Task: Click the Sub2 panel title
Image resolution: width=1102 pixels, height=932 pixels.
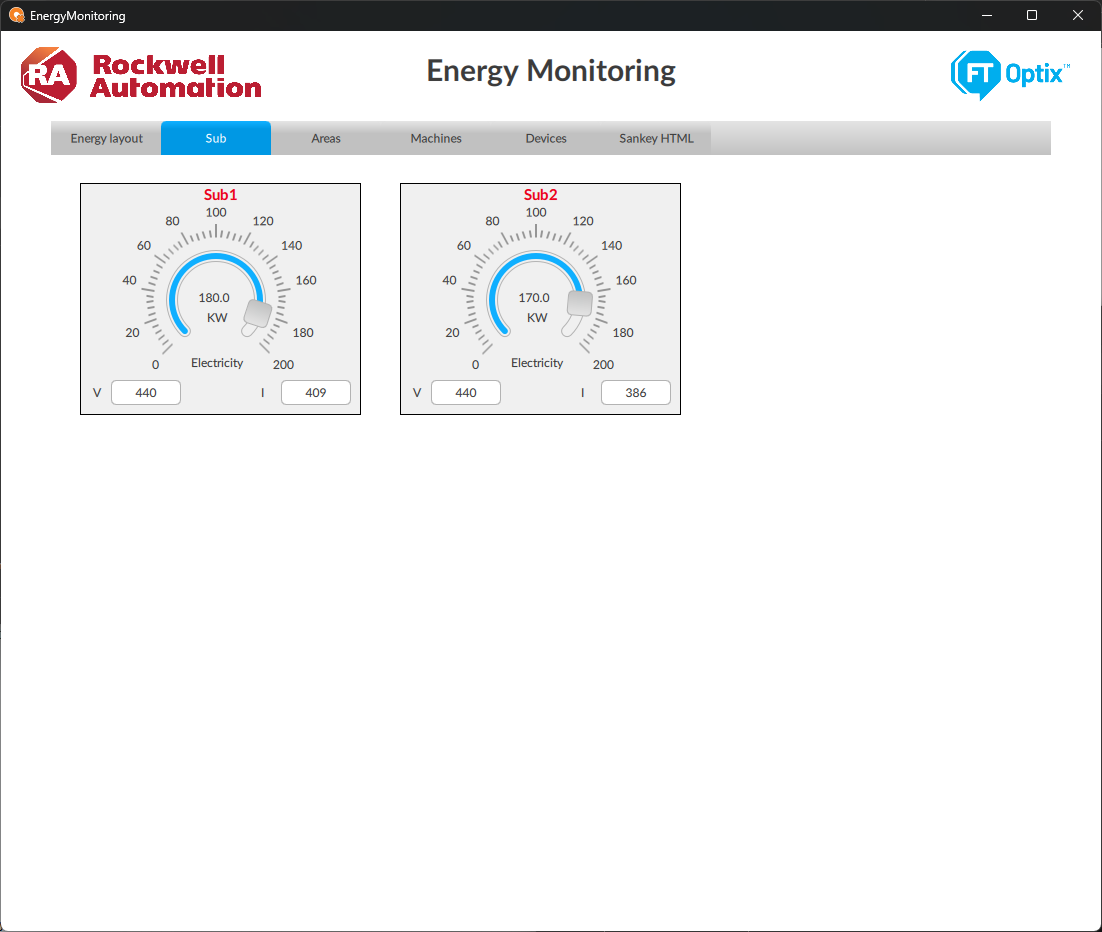Action: pyautogui.click(x=540, y=195)
